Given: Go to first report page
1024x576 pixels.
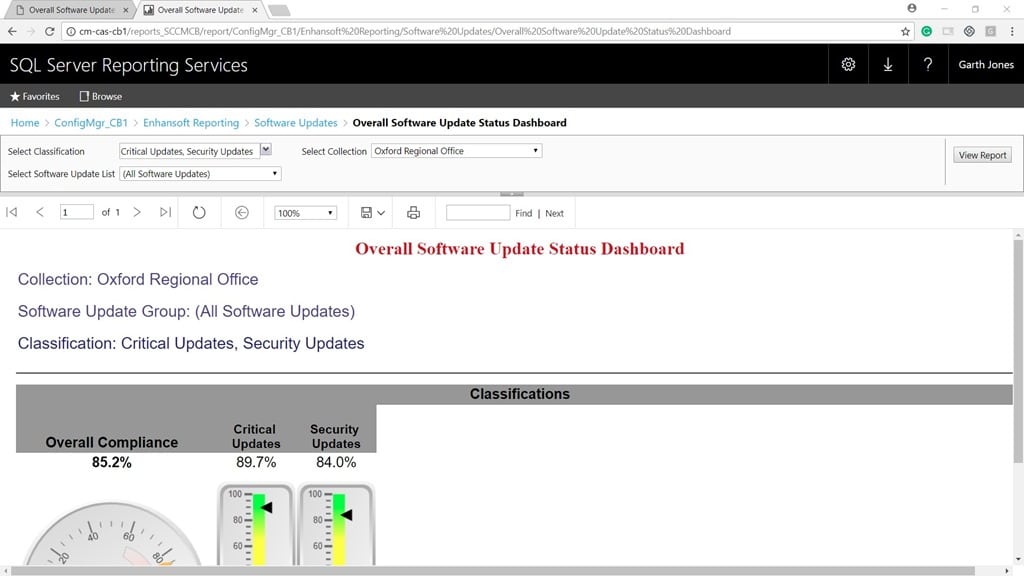Looking at the screenshot, I should (12, 212).
